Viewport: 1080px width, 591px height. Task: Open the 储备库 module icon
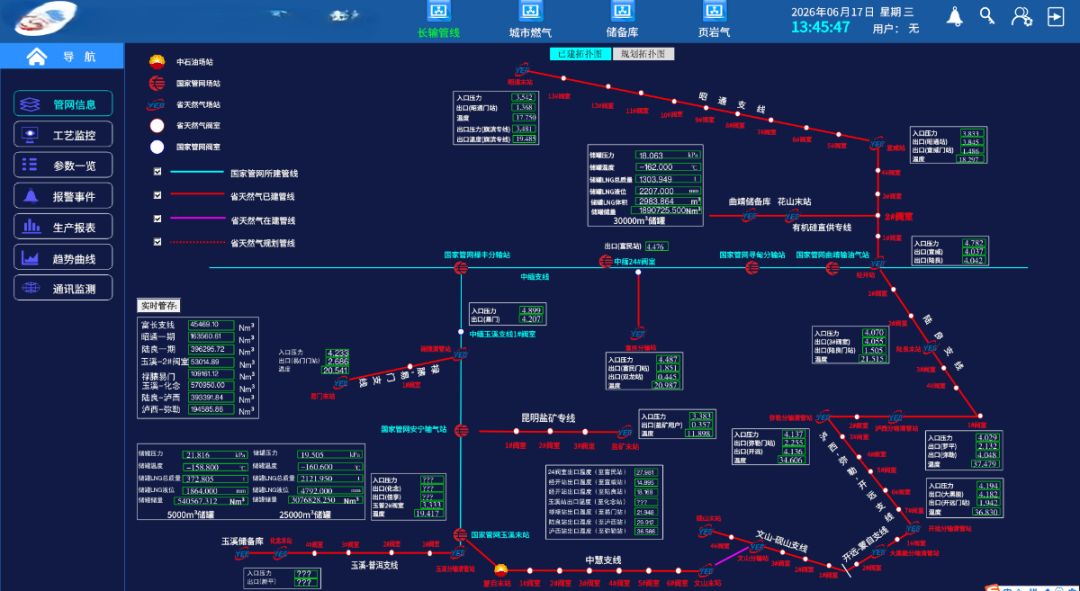tap(623, 10)
